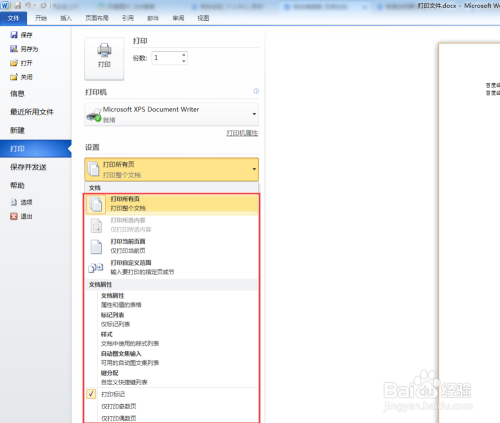Click the 打印机属性 link
The height and width of the screenshot is (423, 500).
[242, 133]
